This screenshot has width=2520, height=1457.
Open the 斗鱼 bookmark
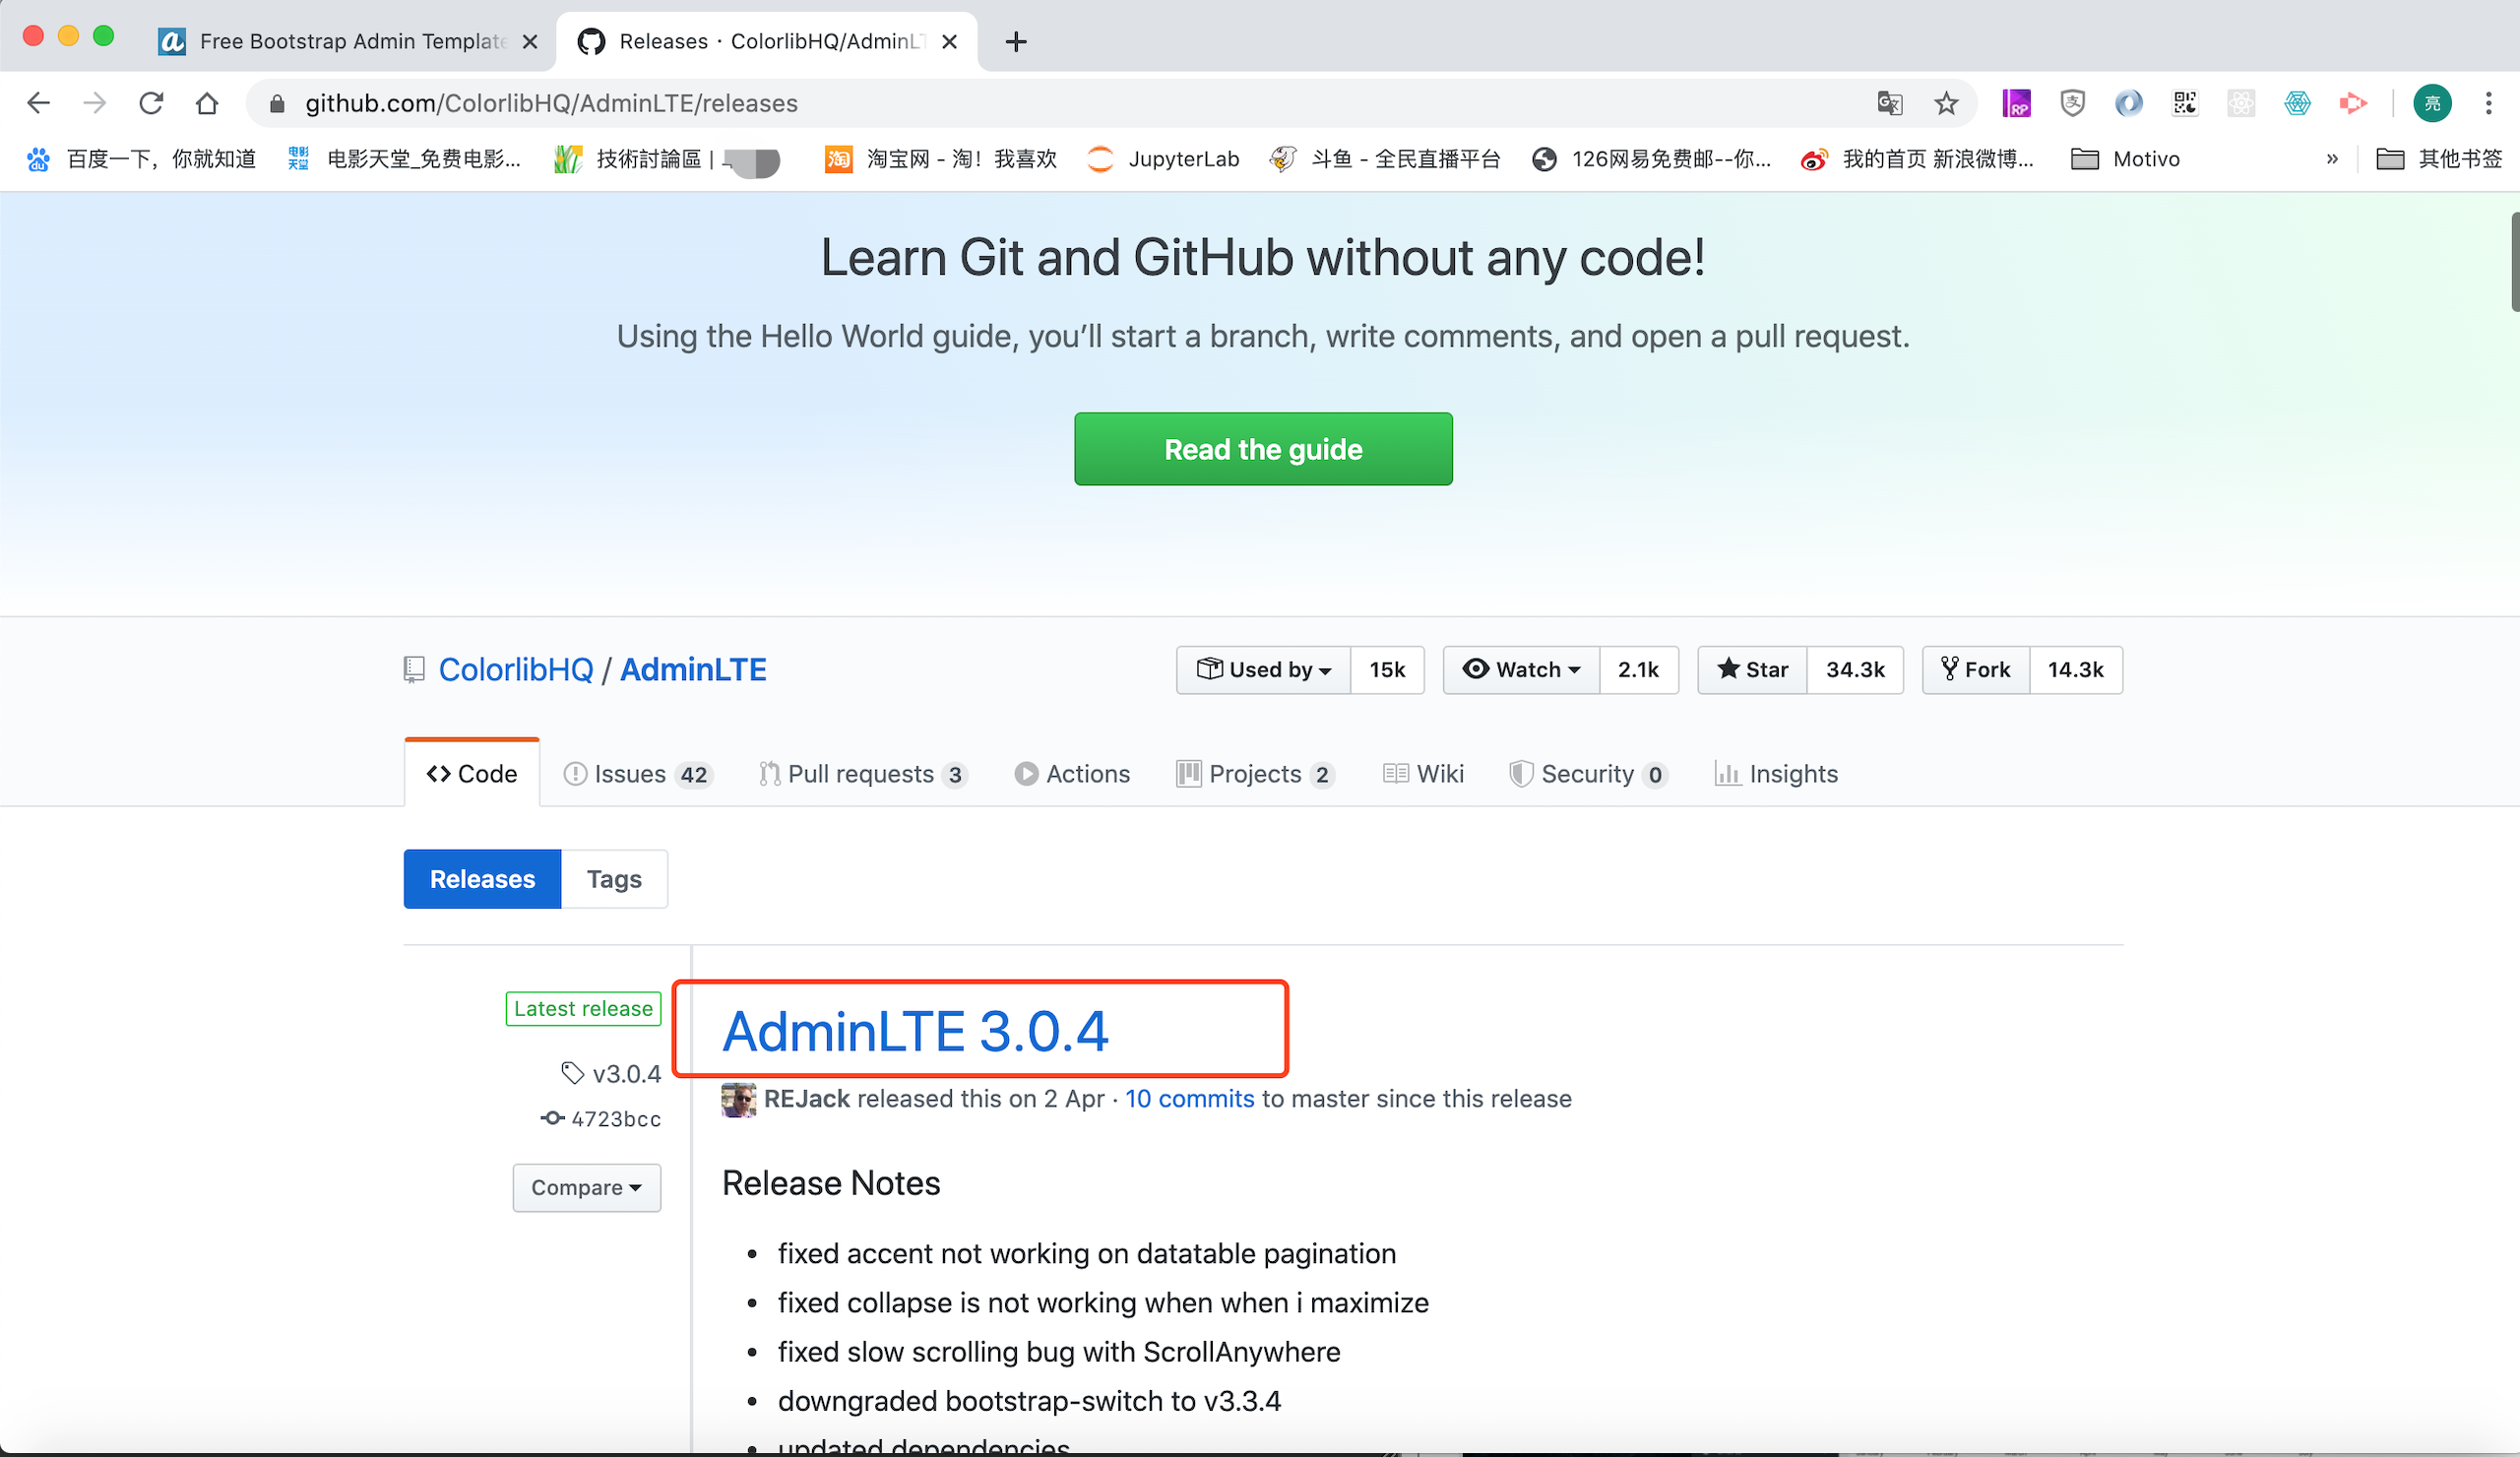1385,159
